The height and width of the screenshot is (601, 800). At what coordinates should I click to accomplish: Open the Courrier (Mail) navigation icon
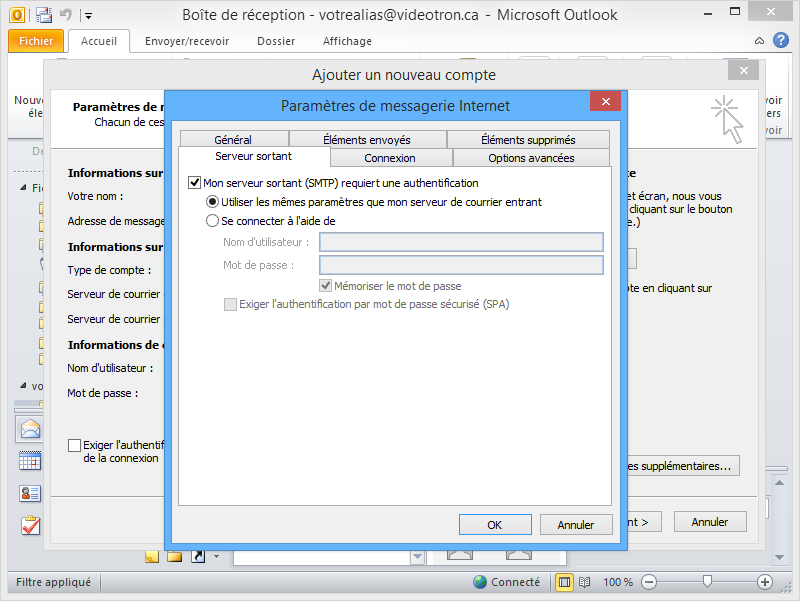tap(30, 430)
